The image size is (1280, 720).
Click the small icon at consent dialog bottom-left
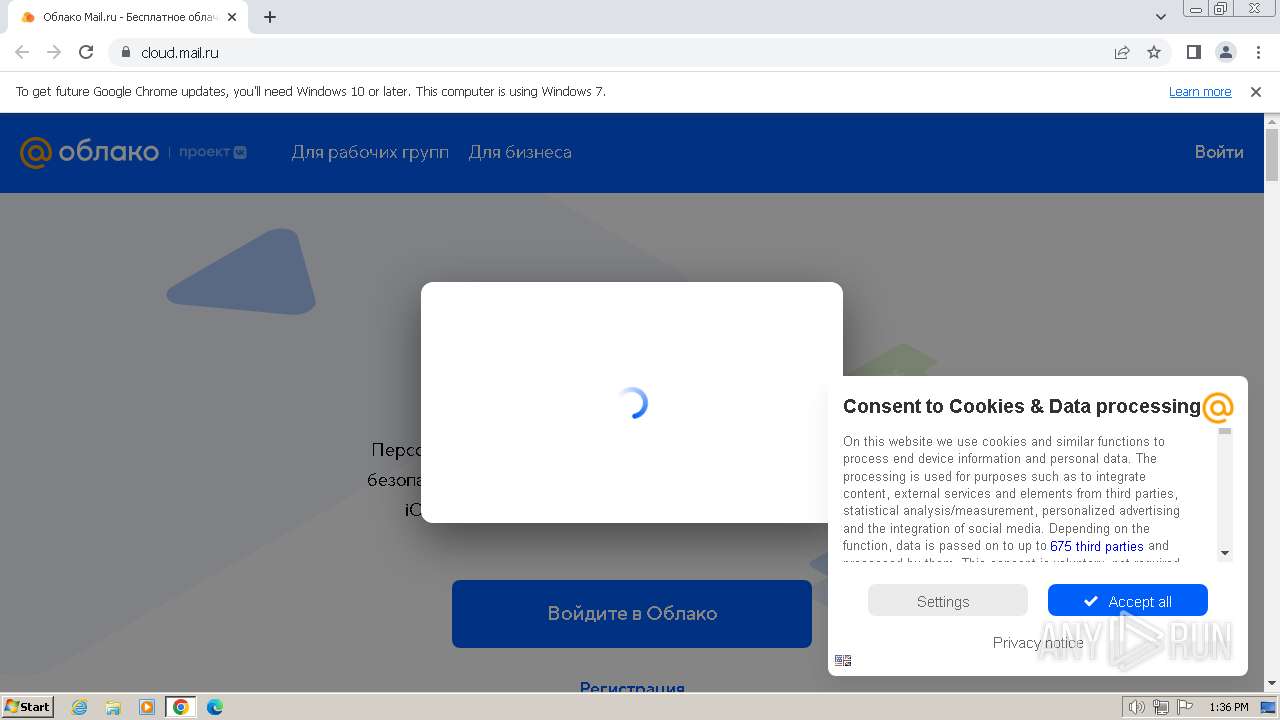tap(843, 660)
